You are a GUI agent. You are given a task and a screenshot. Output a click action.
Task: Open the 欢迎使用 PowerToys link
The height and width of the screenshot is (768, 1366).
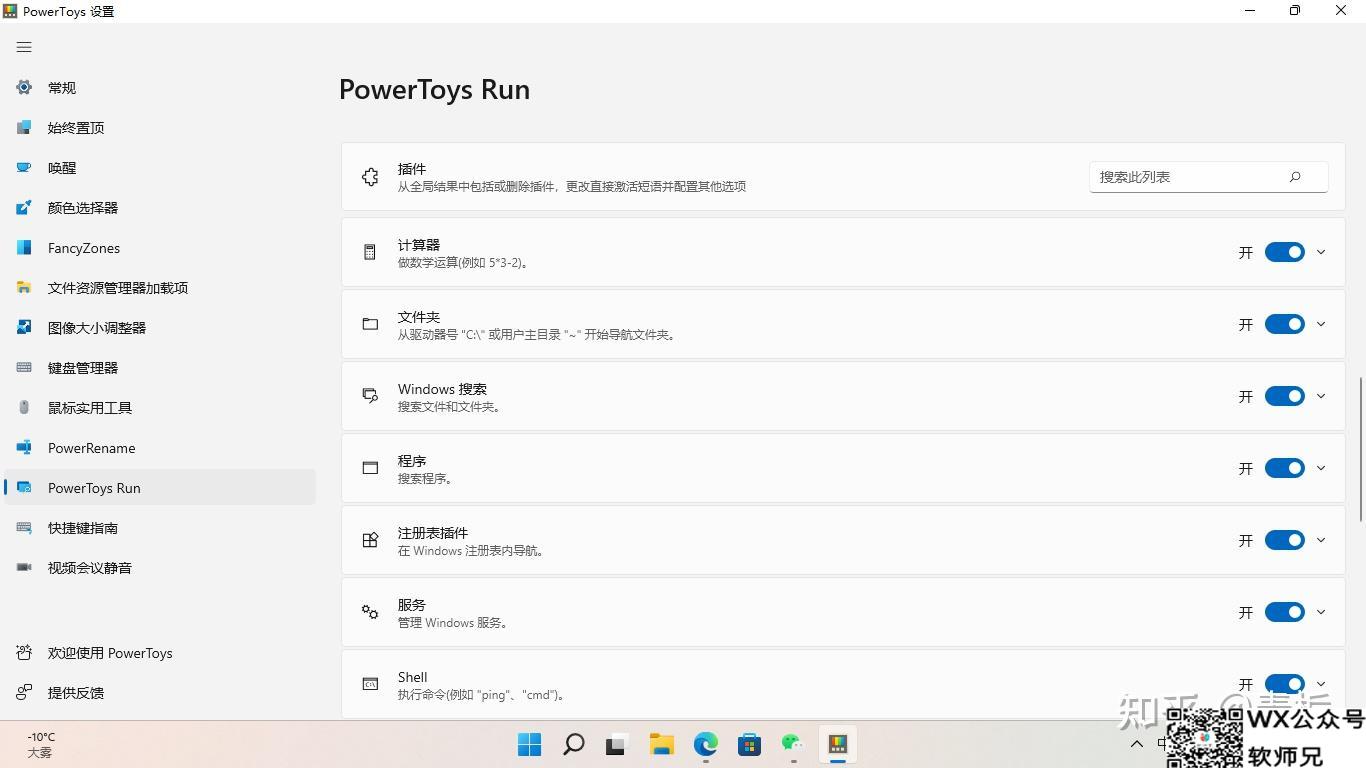[x=160, y=653]
